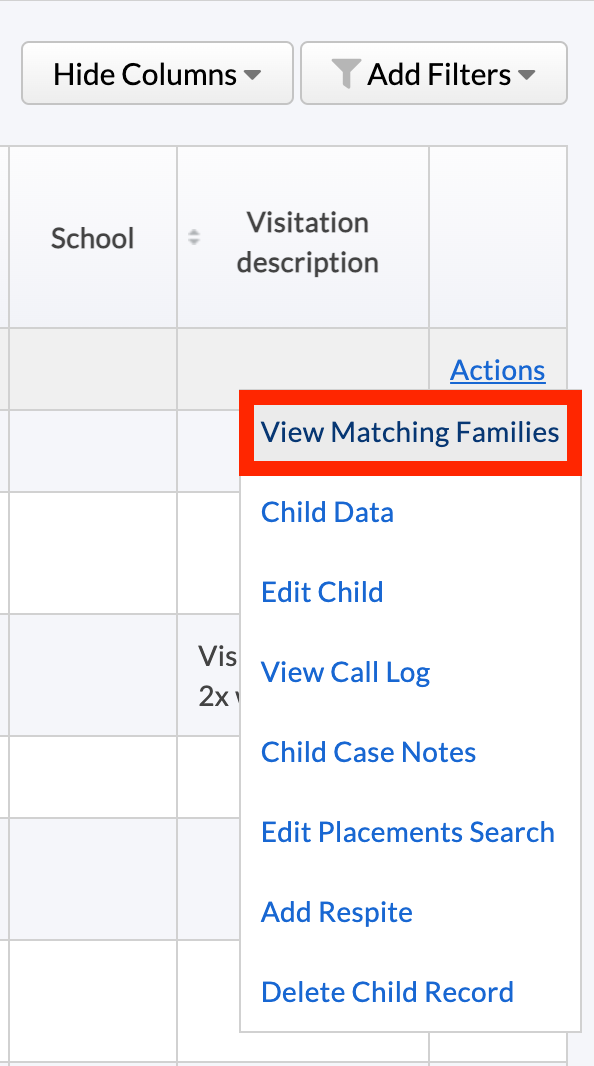
Task: Open the Add Filters dropdown
Action: click(x=433, y=72)
